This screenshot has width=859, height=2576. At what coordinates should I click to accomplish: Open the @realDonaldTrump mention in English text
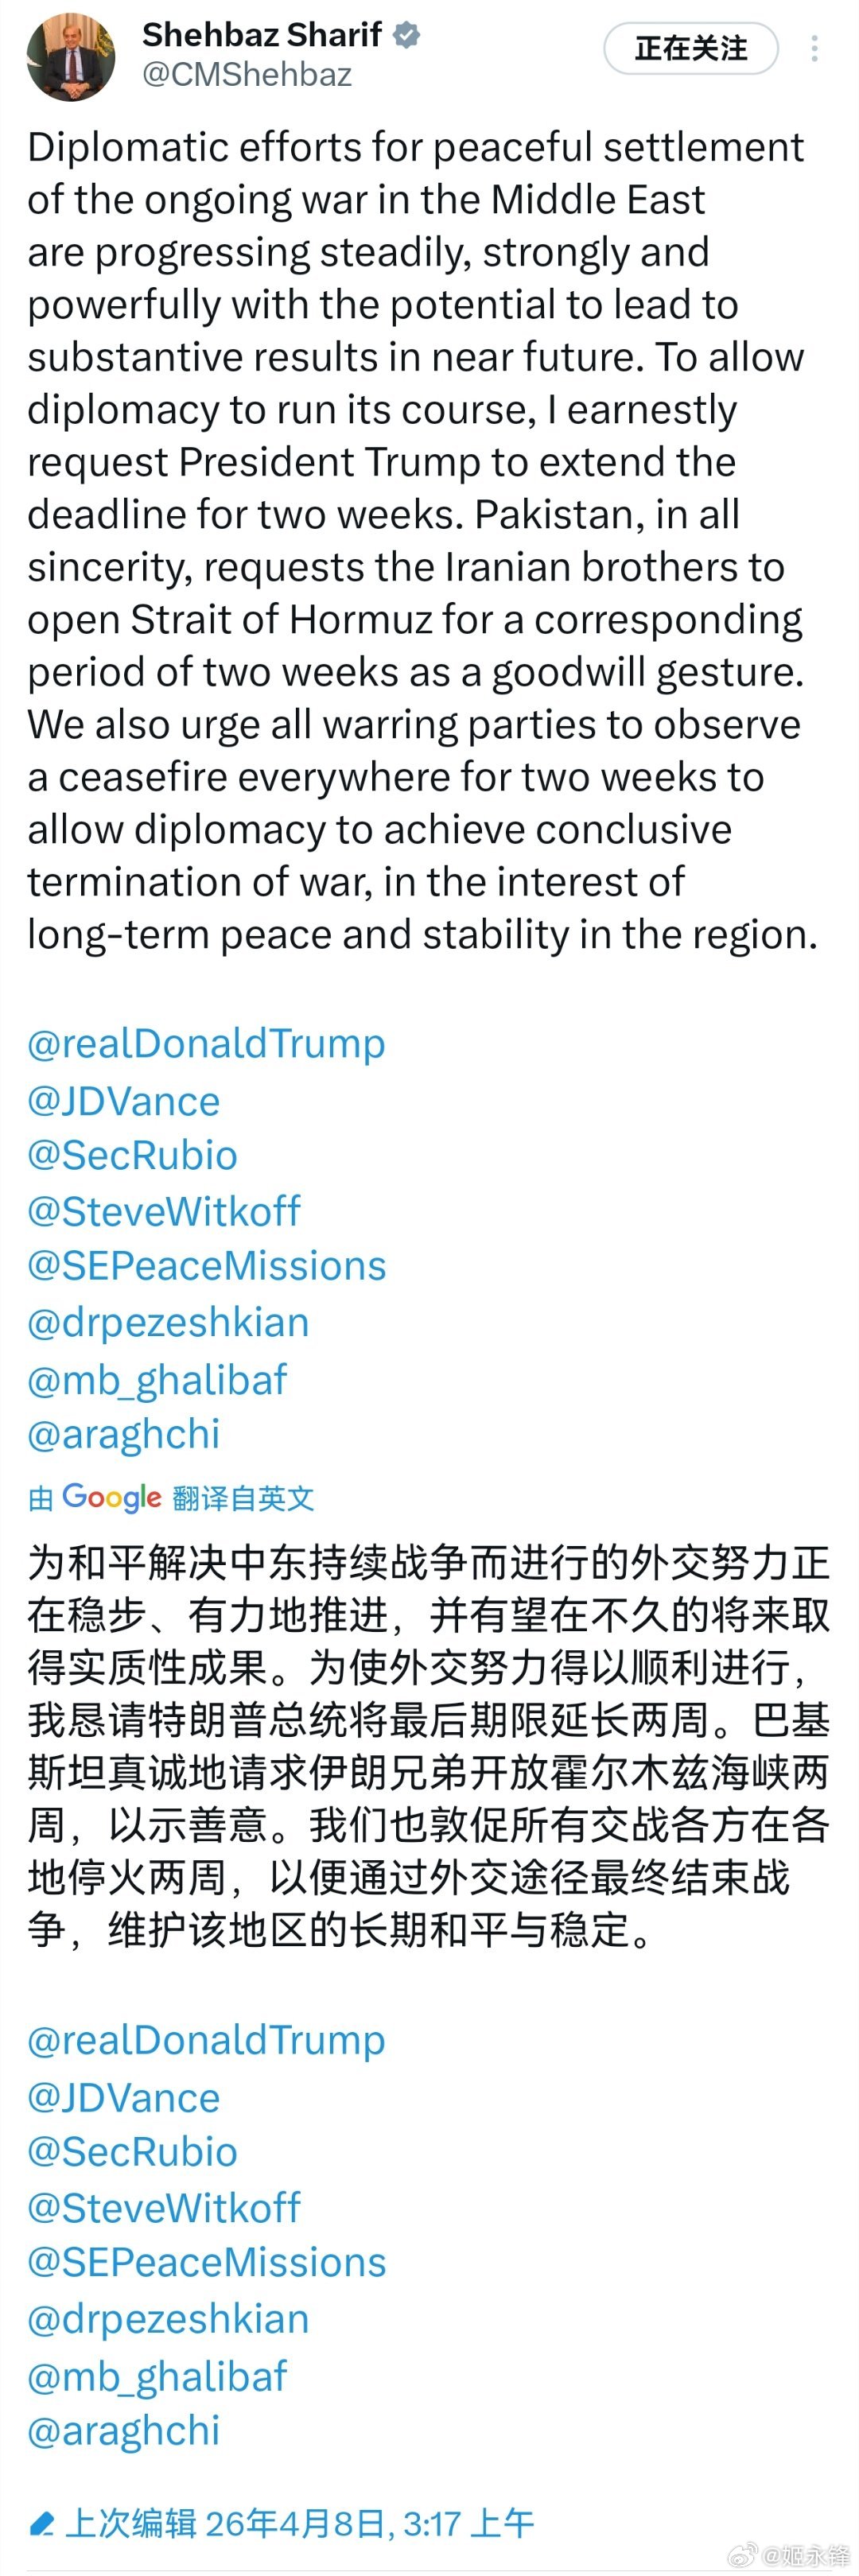pos(205,1042)
